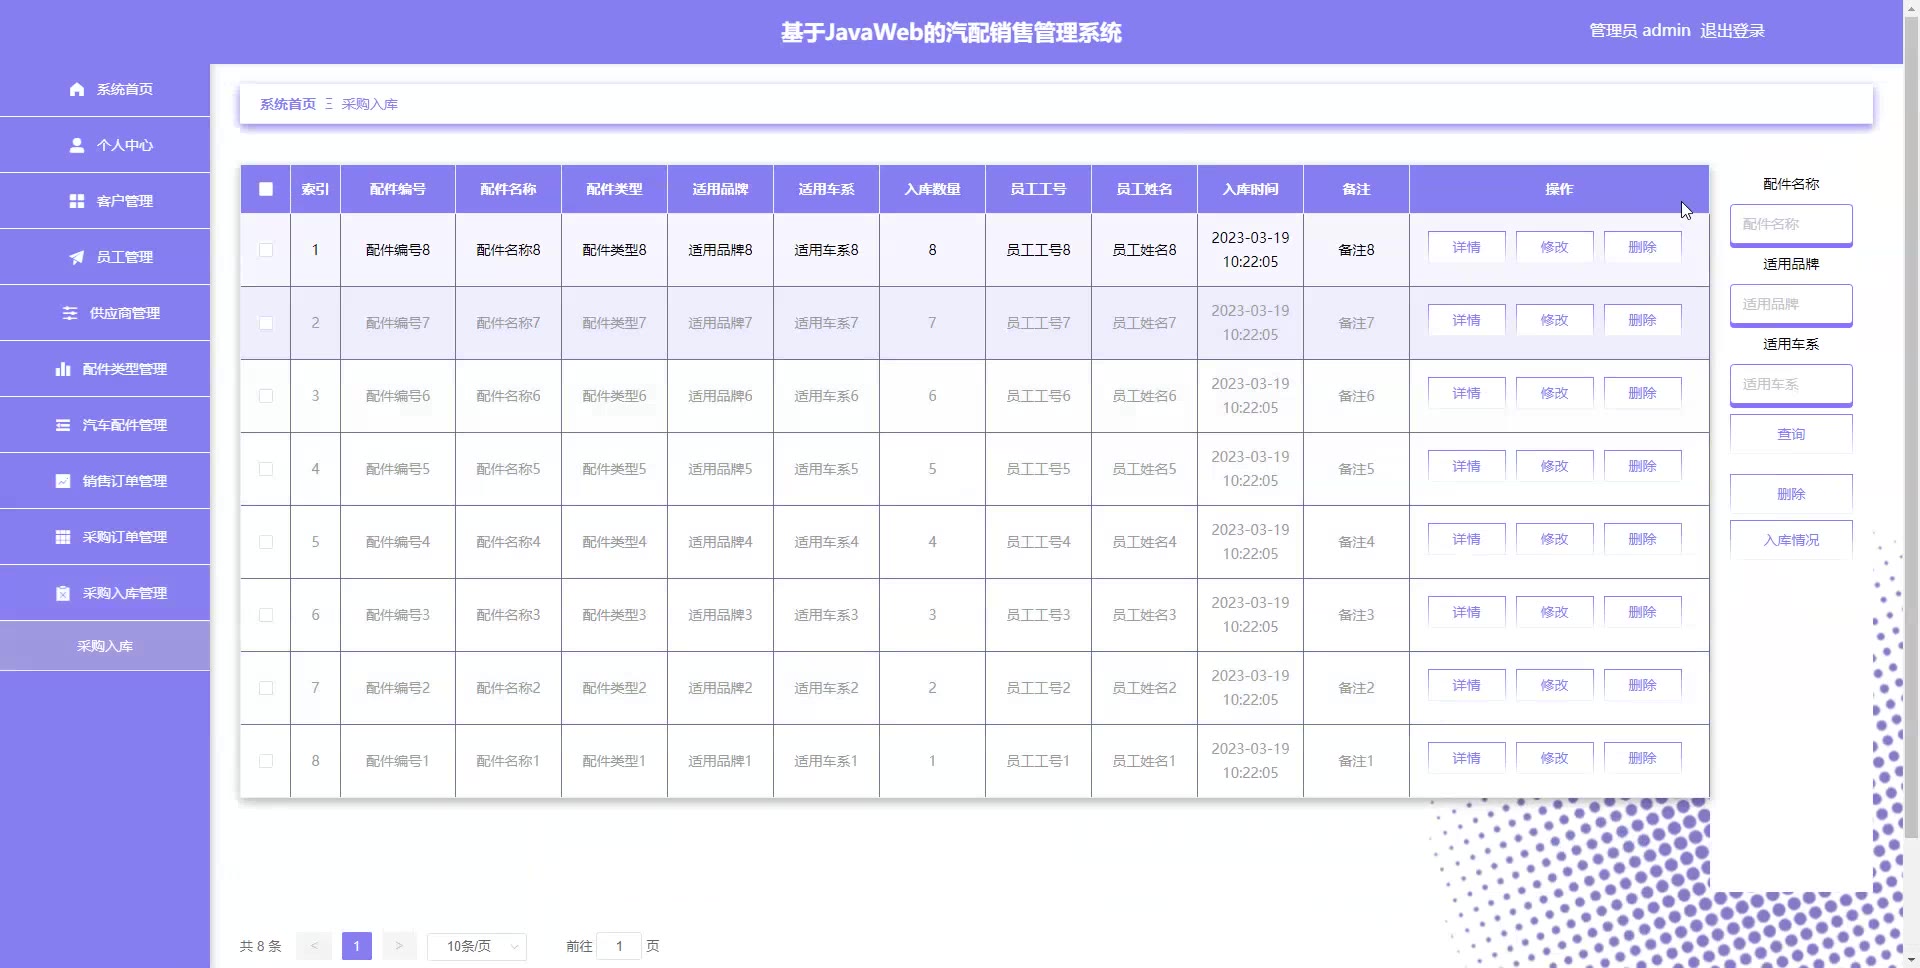Image resolution: width=1920 pixels, height=968 pixels.
Task: Expand 员工管理 menu
Action: (x=105, y=257)
